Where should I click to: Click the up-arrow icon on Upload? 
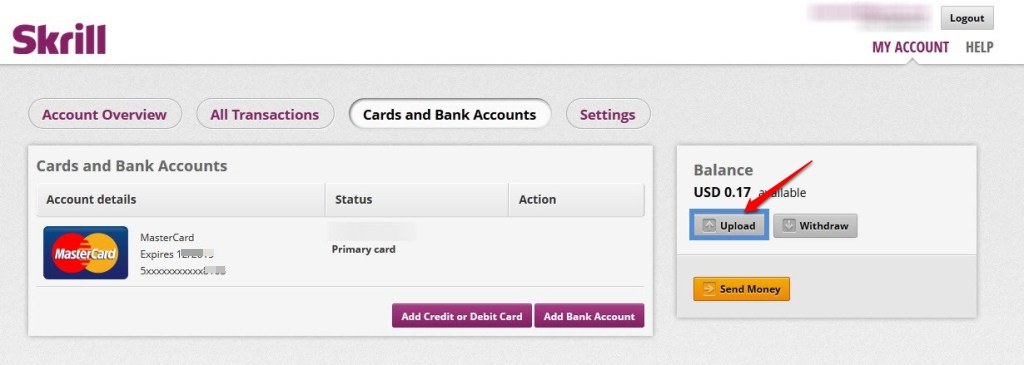(709, 226)
